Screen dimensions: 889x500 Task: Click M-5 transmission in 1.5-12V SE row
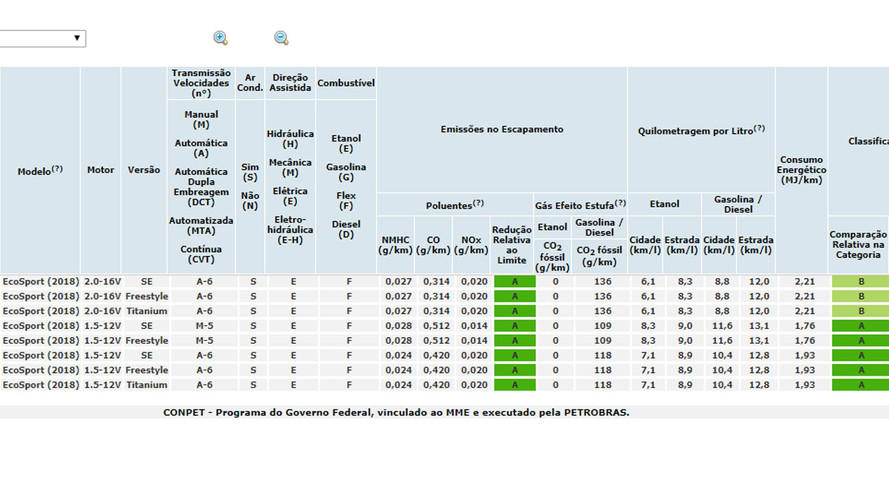[x=204, y=326]
